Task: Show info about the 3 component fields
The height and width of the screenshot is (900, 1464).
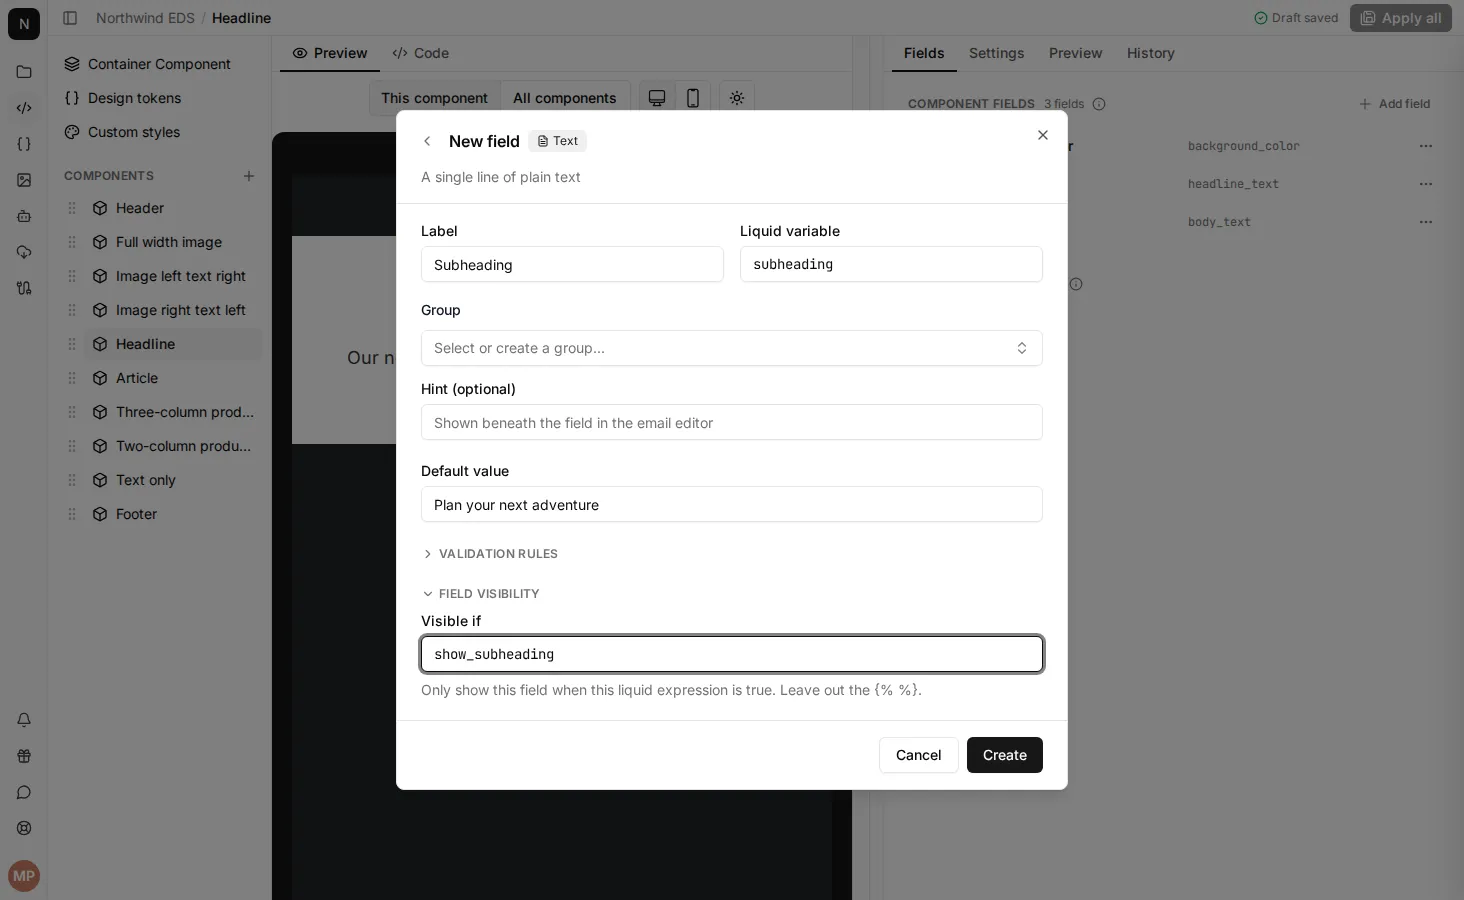Action: [1099, 104]
